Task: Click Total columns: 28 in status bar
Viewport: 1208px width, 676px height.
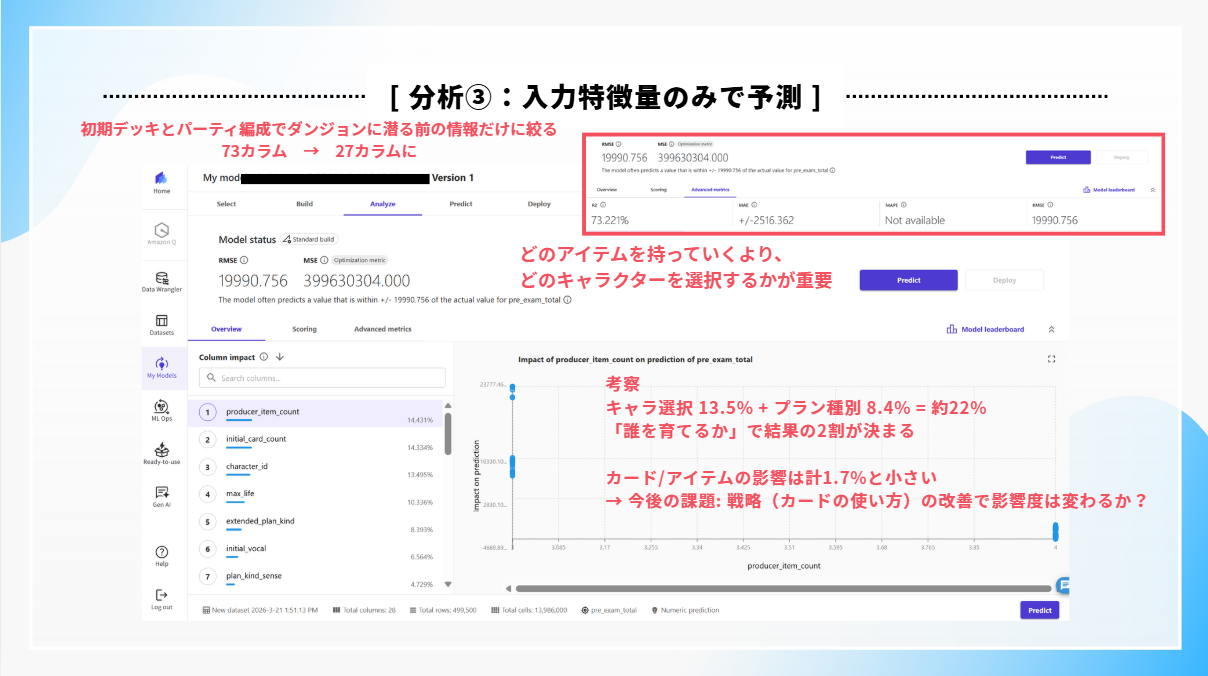Action: click(x=365, y=610)
